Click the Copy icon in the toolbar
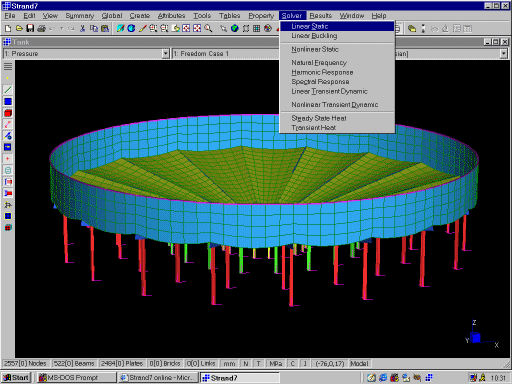The image size is (512, 384). click(94, 29)
